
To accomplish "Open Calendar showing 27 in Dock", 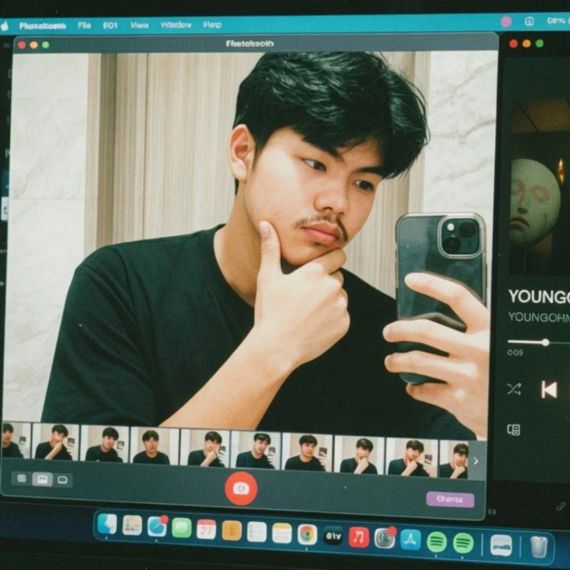I will click(206, 529).
